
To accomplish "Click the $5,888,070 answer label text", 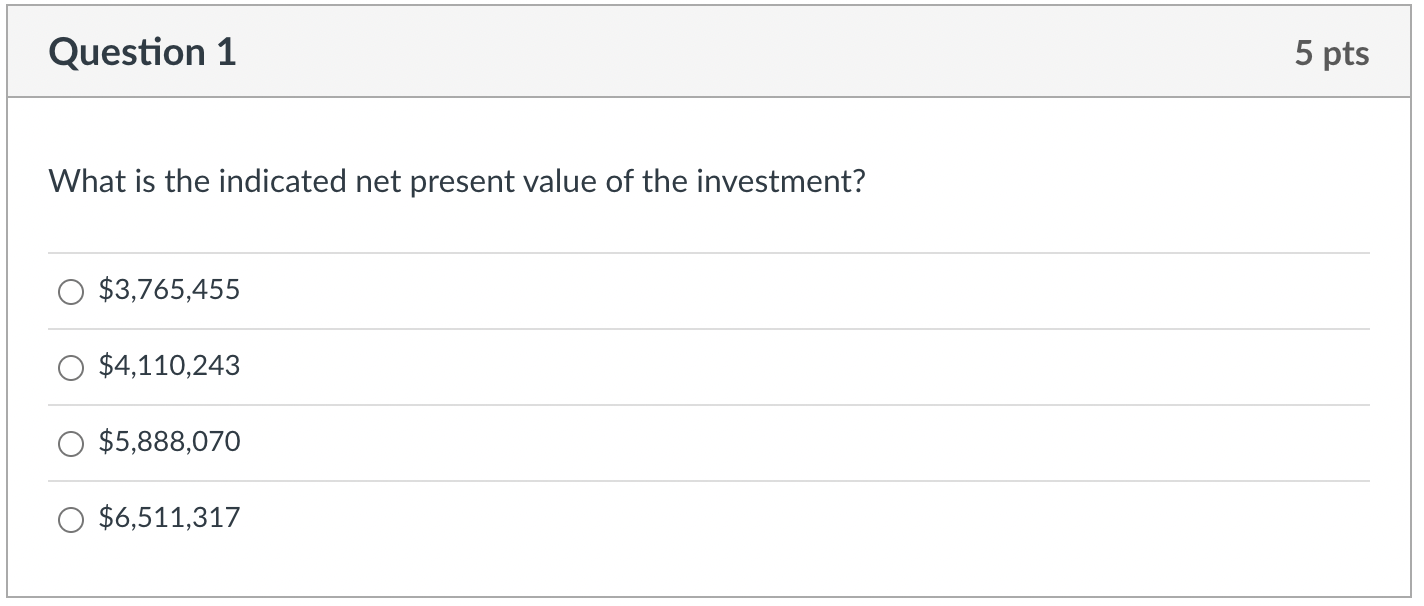I will pyautogui.click(x=168, y=441).
